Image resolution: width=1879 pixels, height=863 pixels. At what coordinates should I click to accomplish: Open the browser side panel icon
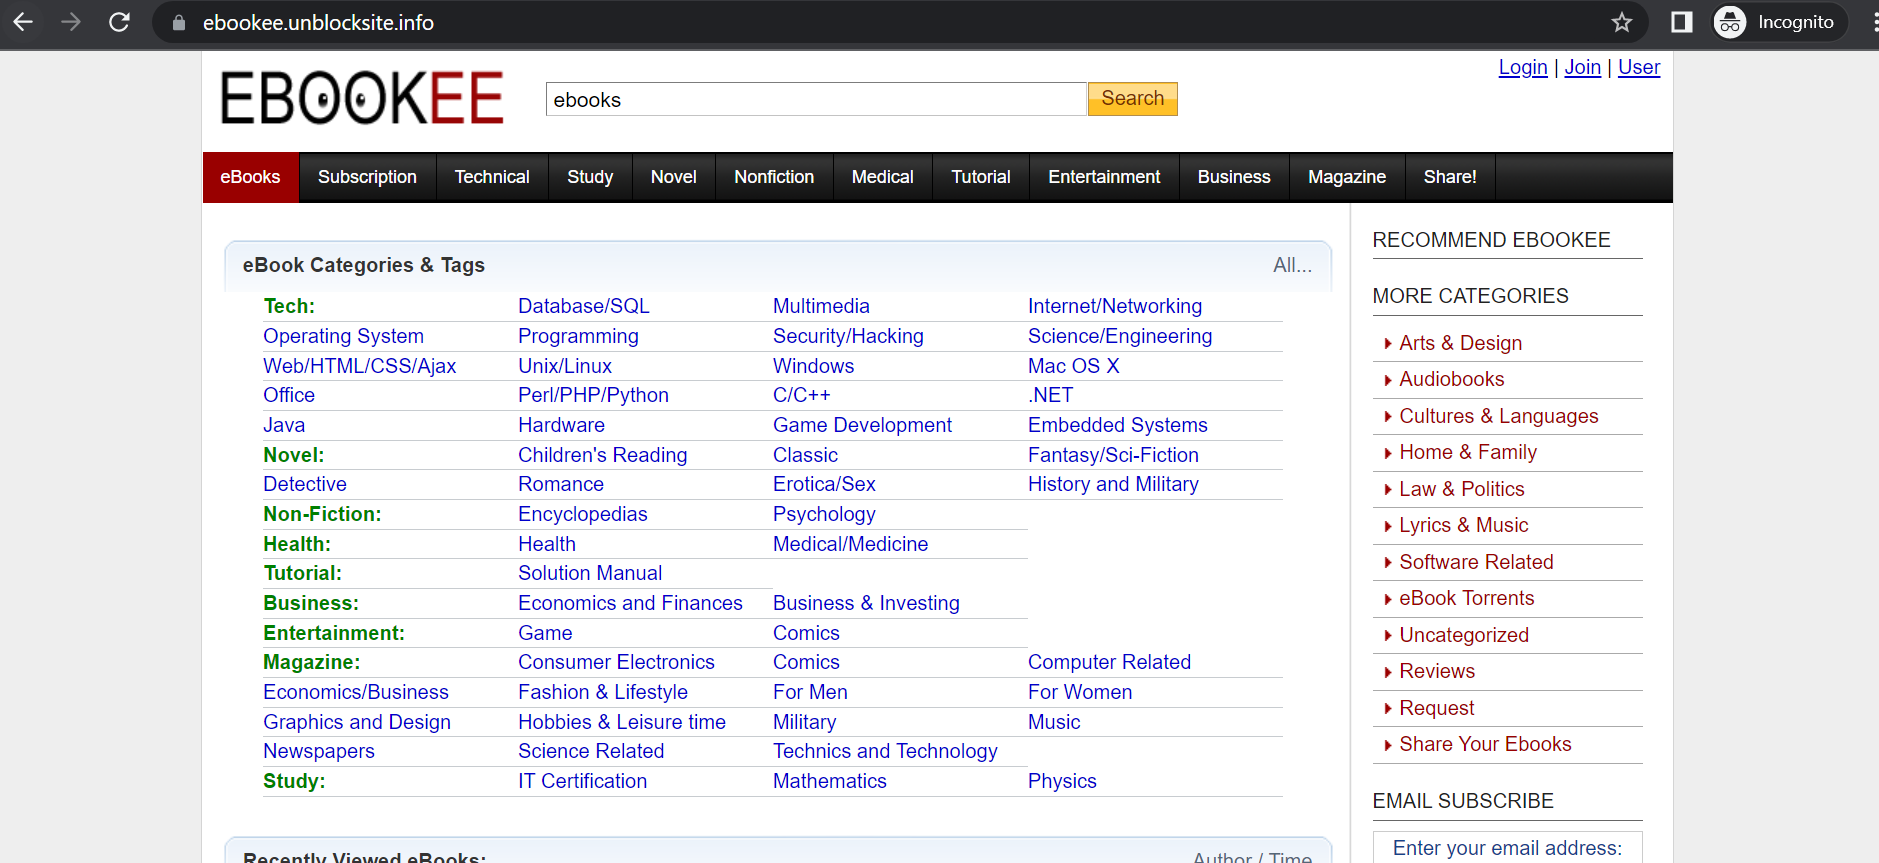1681,22
